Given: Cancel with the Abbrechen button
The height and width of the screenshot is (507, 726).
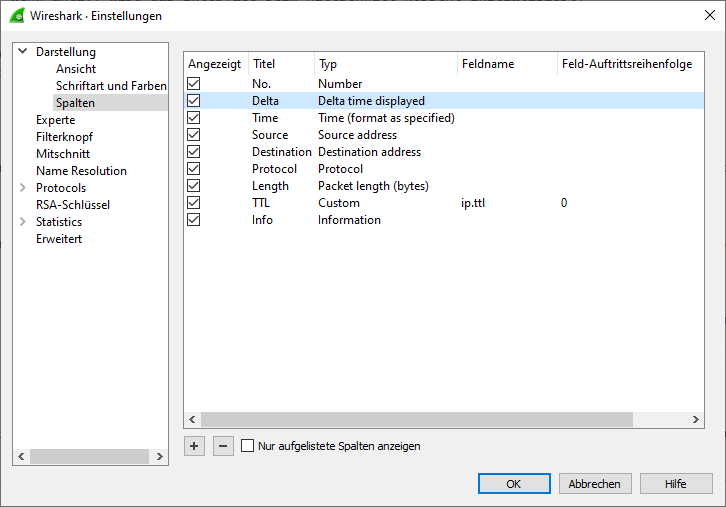Looking at the screenshot, I should coord(595,484).
